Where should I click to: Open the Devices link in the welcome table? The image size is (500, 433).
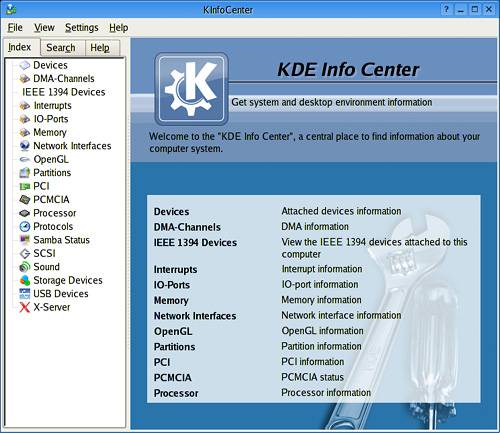click(171, 212)
